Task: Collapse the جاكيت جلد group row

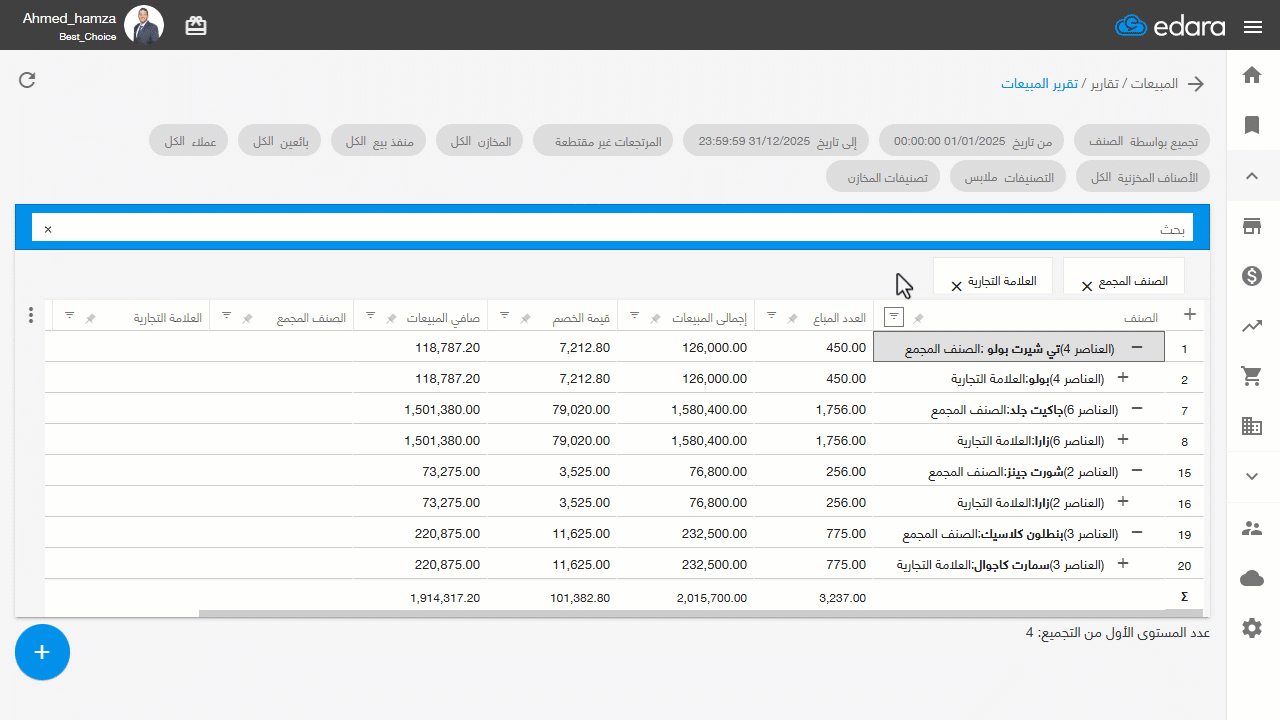Action: (x=1137, y=409)
